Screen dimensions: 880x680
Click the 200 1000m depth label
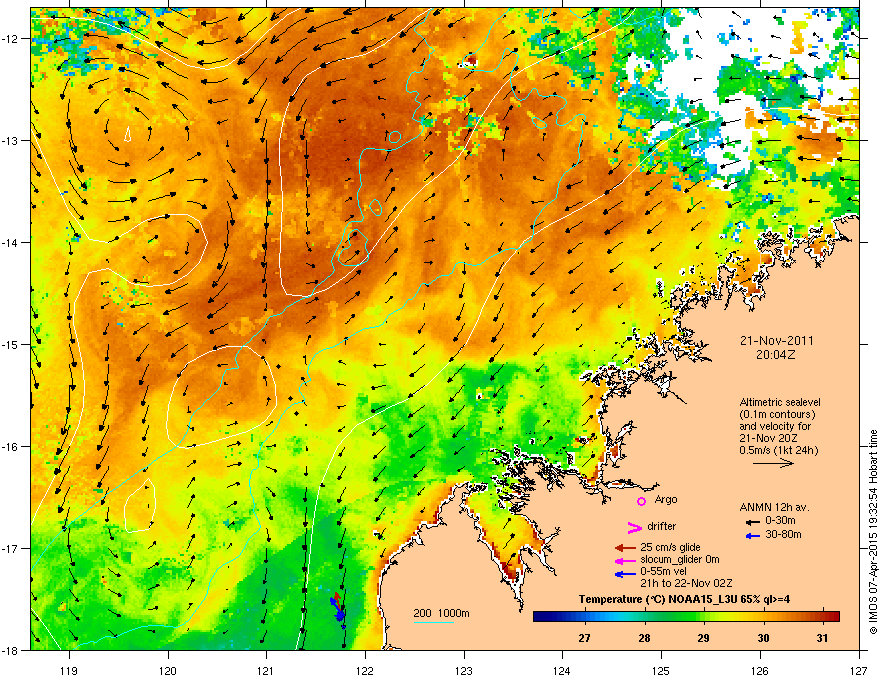point(441,613)
